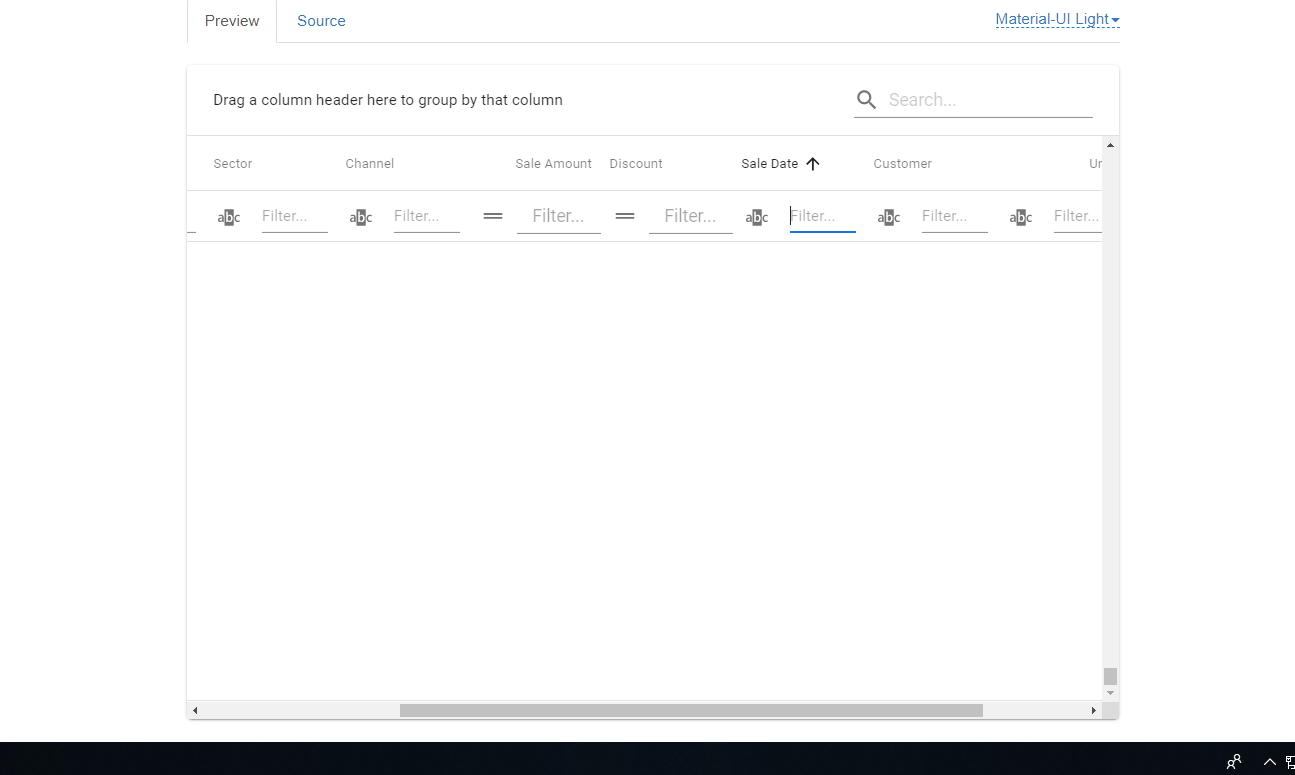Toggle sorting on the Sector column header
1295x775 pixels.
(x=232, y=163)
